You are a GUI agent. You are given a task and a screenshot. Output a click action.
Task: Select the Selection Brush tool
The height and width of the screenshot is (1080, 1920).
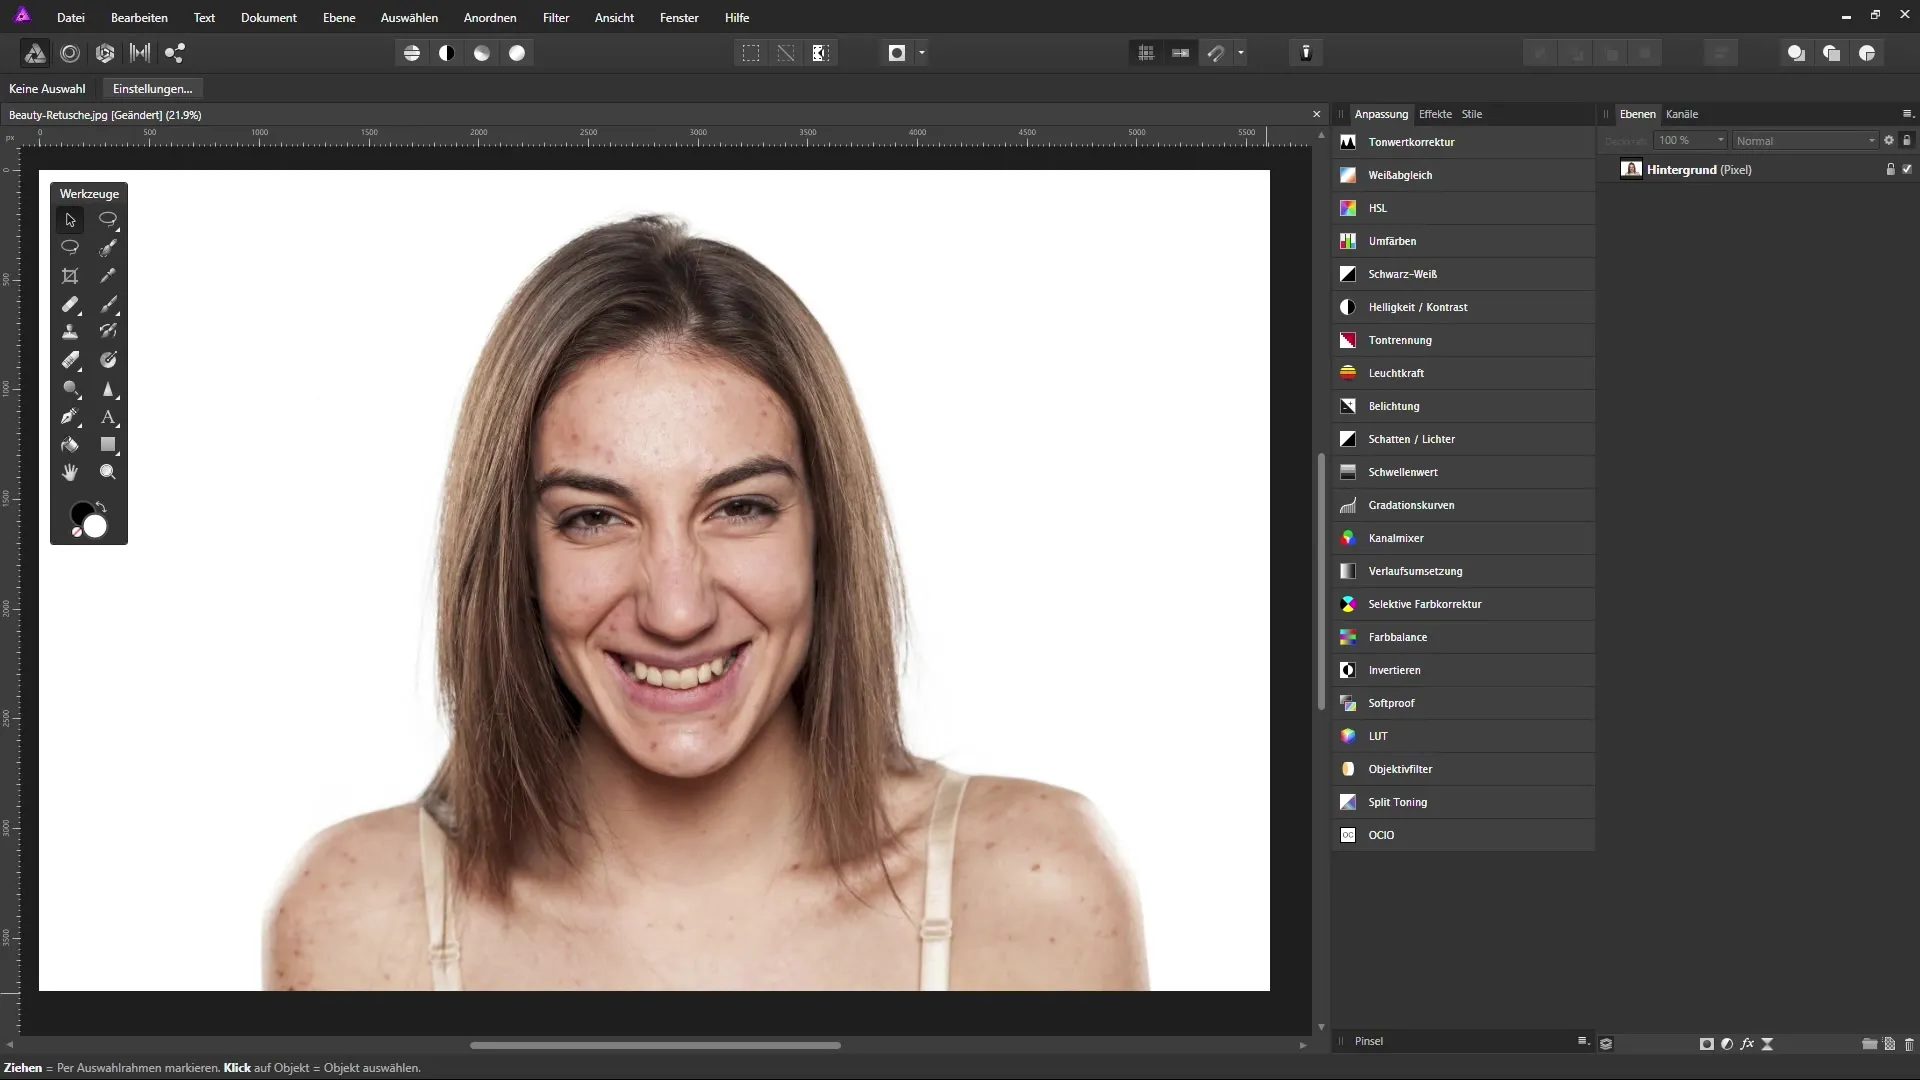click(x=108, y=248)
